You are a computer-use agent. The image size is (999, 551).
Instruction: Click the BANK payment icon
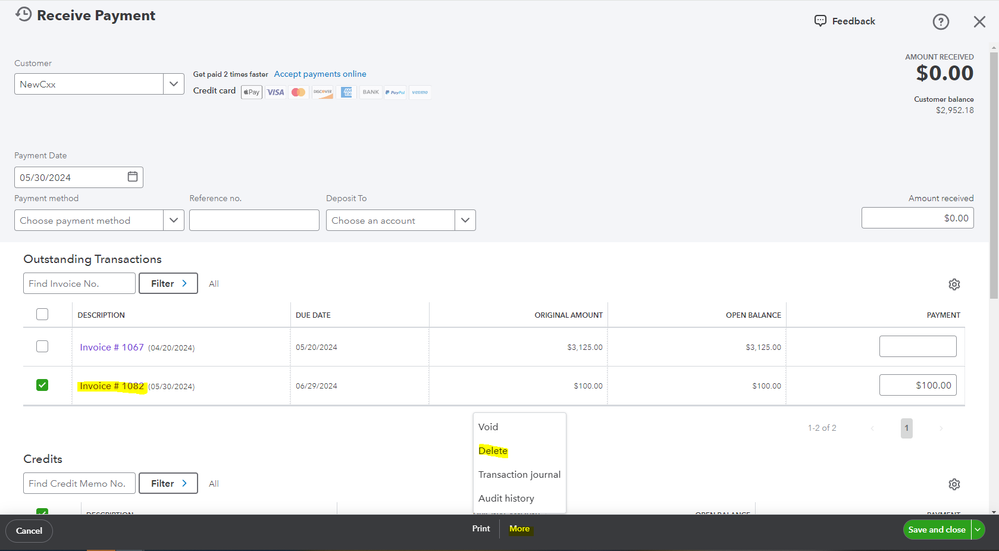[x=370, y=92]
